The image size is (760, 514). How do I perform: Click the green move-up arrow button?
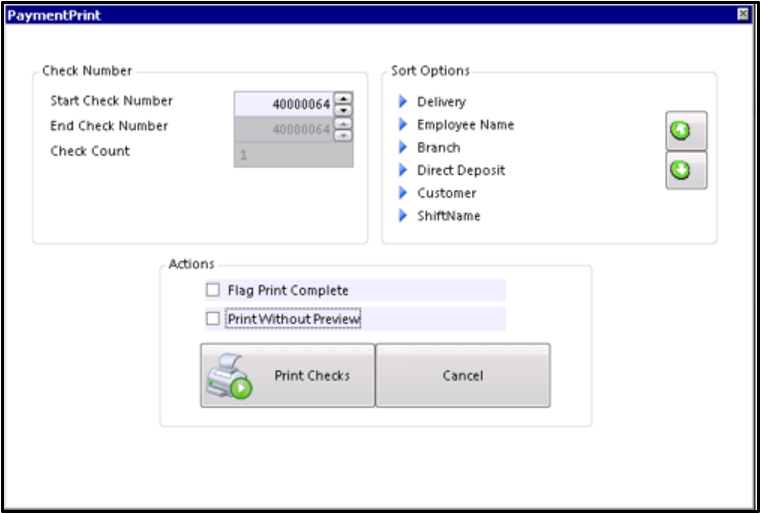686,130
